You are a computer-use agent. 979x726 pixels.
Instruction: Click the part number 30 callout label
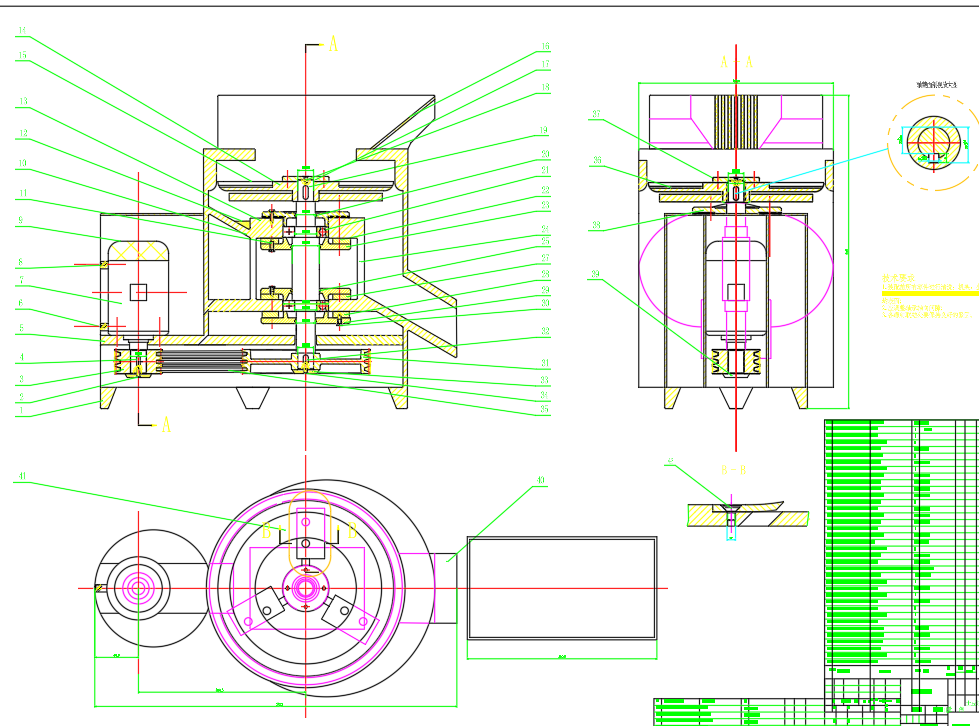pos(545,303)
